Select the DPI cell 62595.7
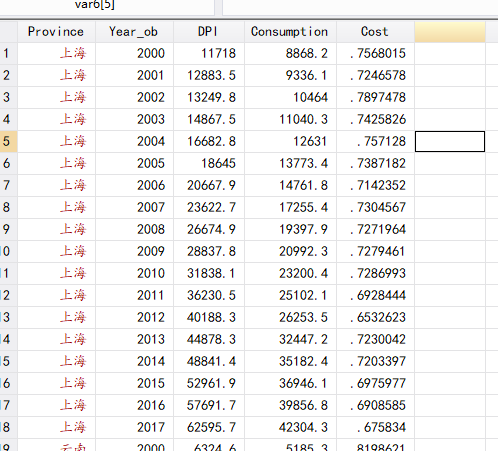Screen dimensions: 498x451 point(209,427)
